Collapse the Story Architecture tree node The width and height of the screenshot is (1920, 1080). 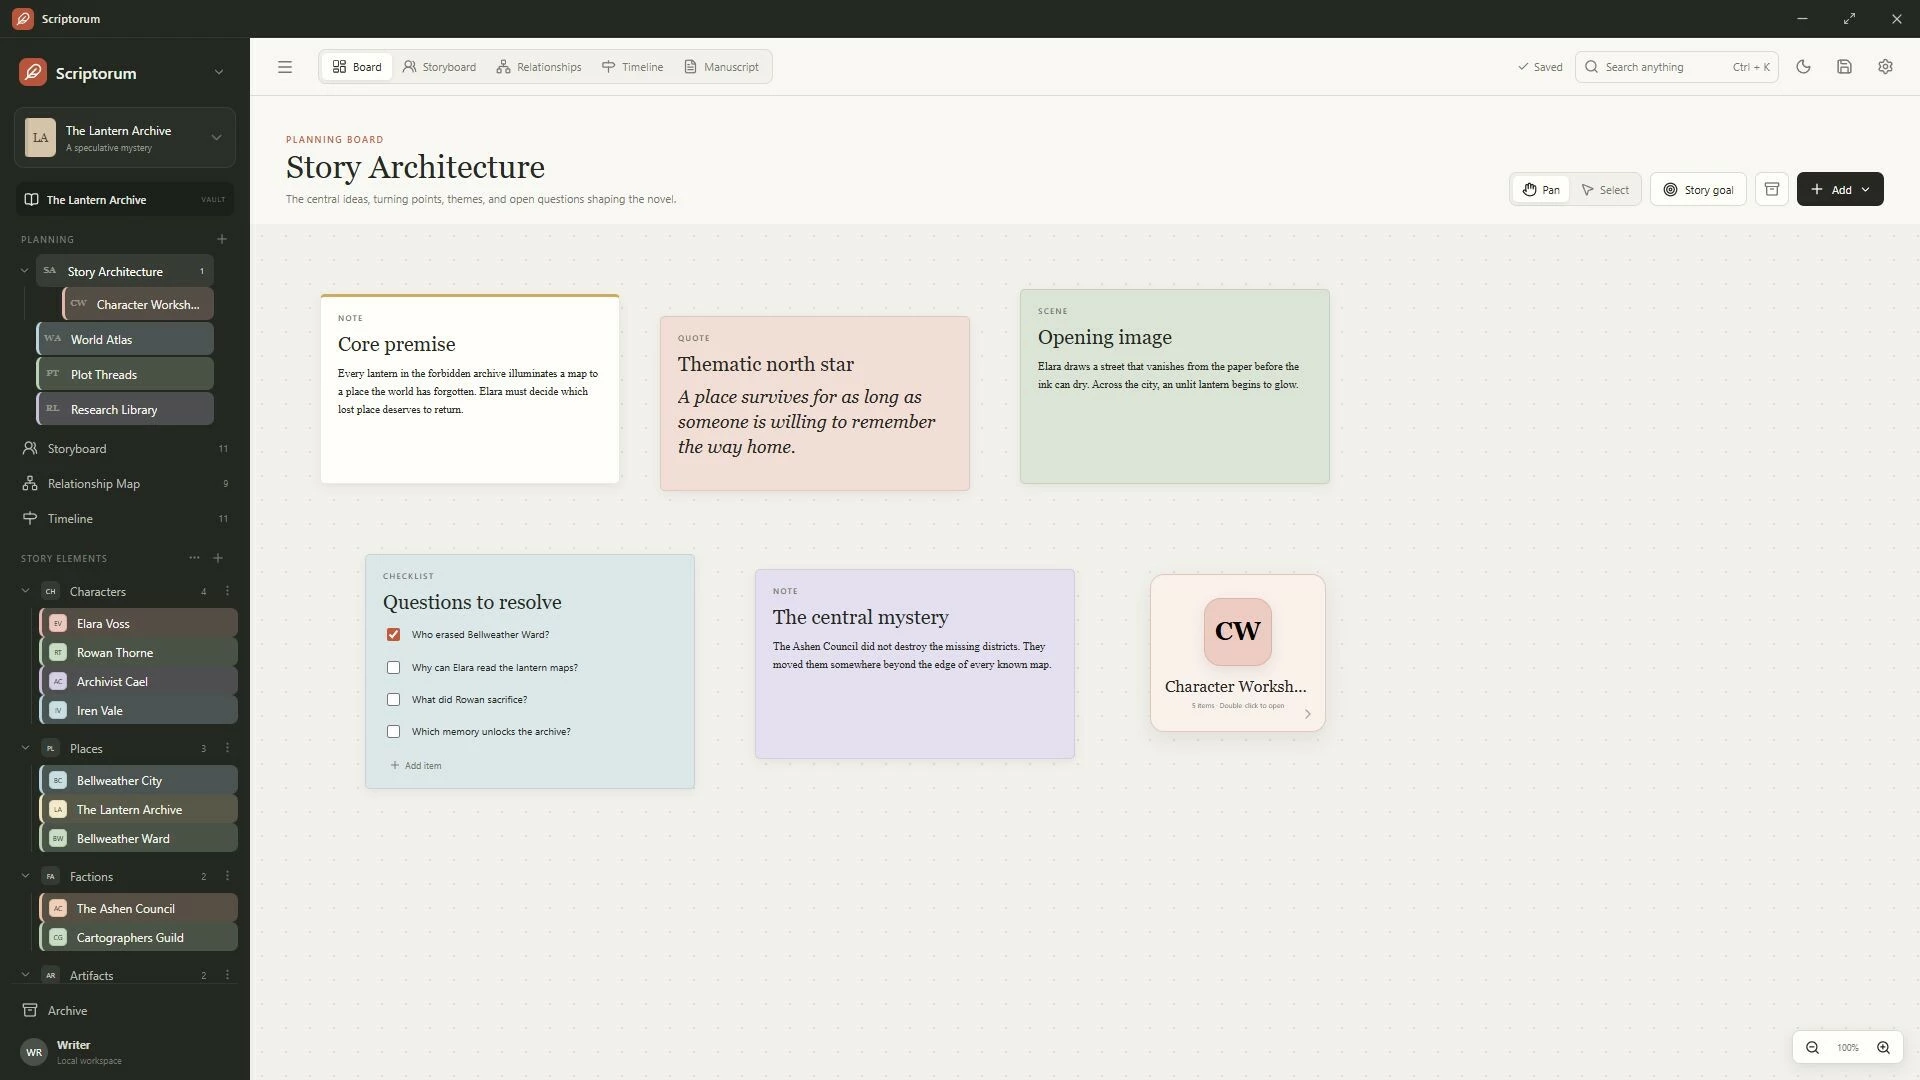tap(25, 271)
